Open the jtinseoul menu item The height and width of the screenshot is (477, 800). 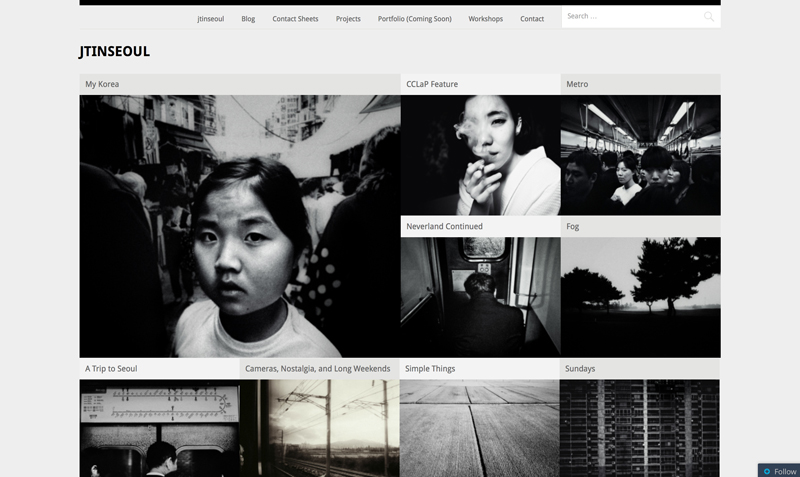(211, 19)
